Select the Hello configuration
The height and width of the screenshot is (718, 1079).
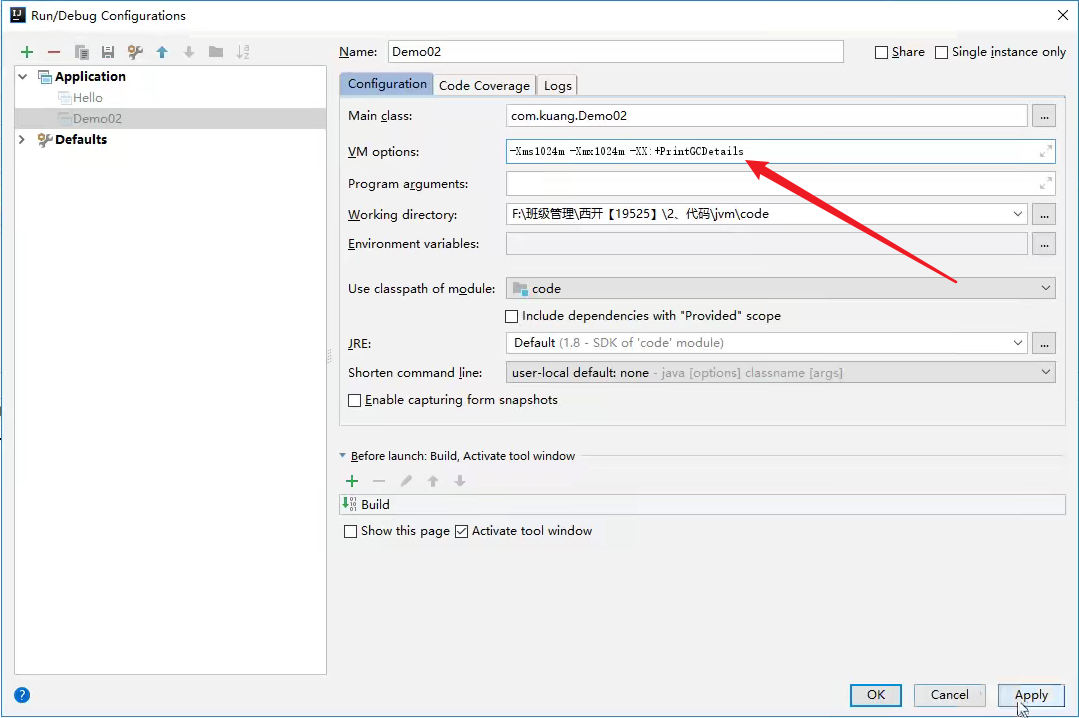[x=87, y=98]
